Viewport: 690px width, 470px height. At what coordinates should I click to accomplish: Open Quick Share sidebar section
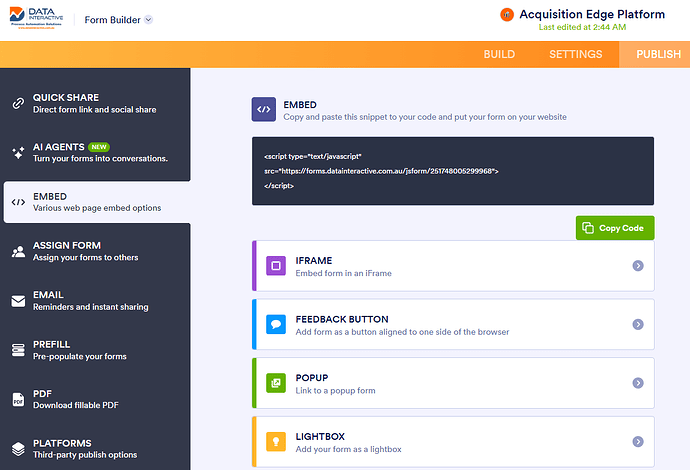click(x=97, y=103)
